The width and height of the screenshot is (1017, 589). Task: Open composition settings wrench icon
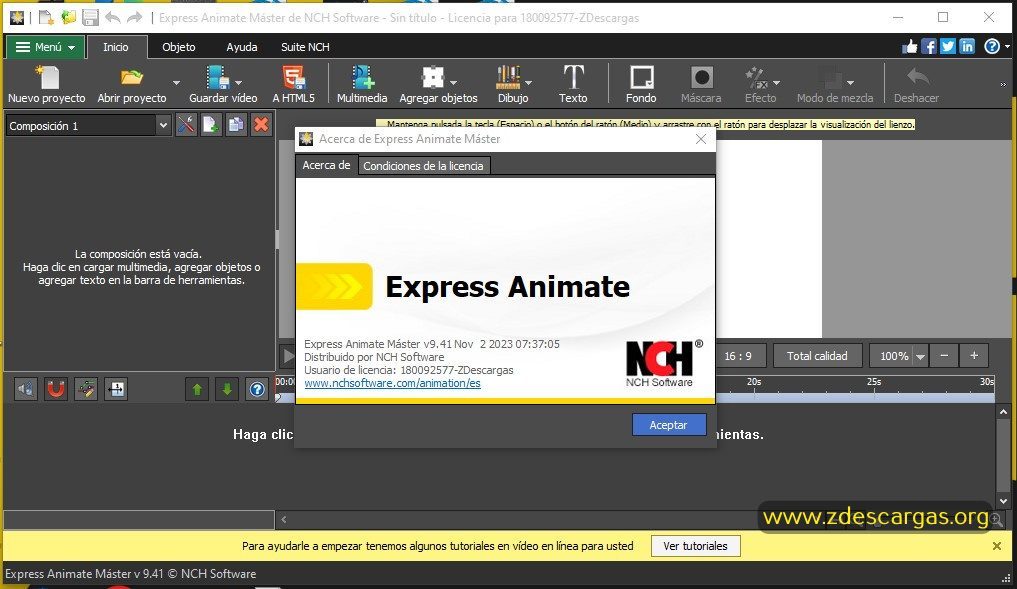(186, 124)
